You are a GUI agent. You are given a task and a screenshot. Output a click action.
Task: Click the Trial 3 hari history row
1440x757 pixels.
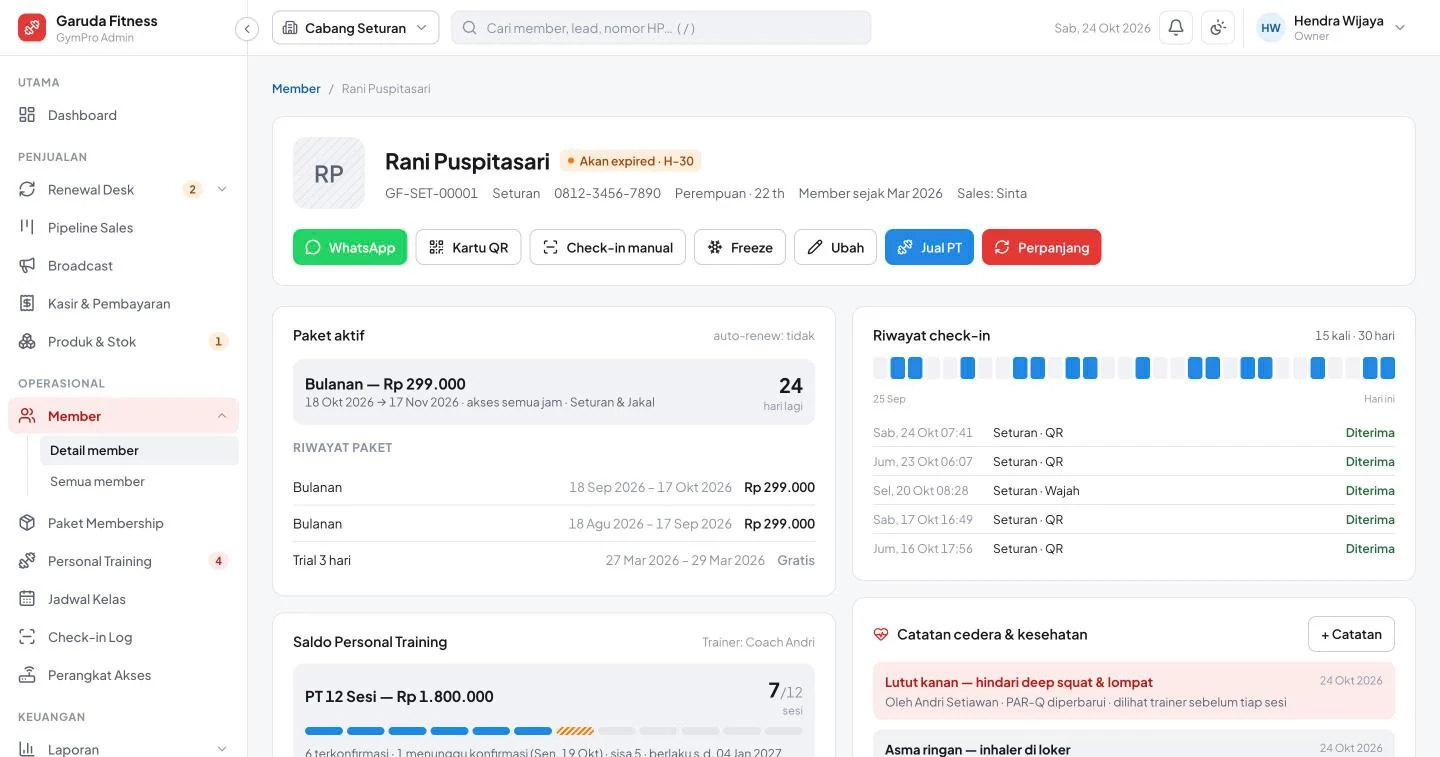[x=554, y=560]
